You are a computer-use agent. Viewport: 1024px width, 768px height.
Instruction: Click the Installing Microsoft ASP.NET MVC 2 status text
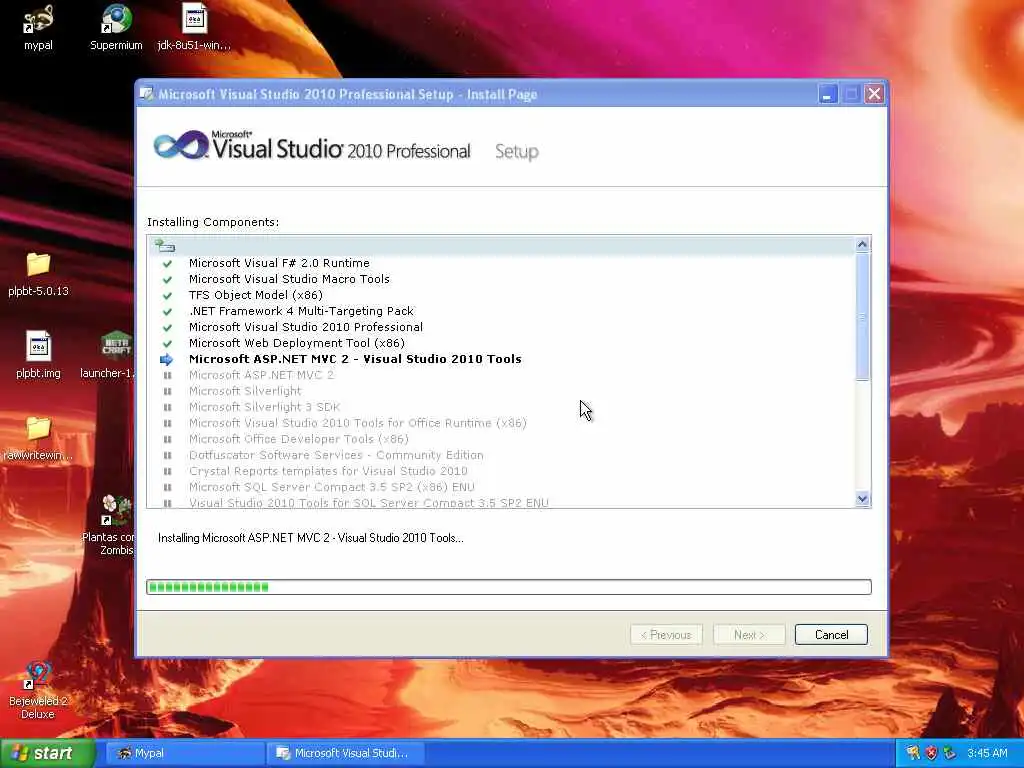click(311, 538)
